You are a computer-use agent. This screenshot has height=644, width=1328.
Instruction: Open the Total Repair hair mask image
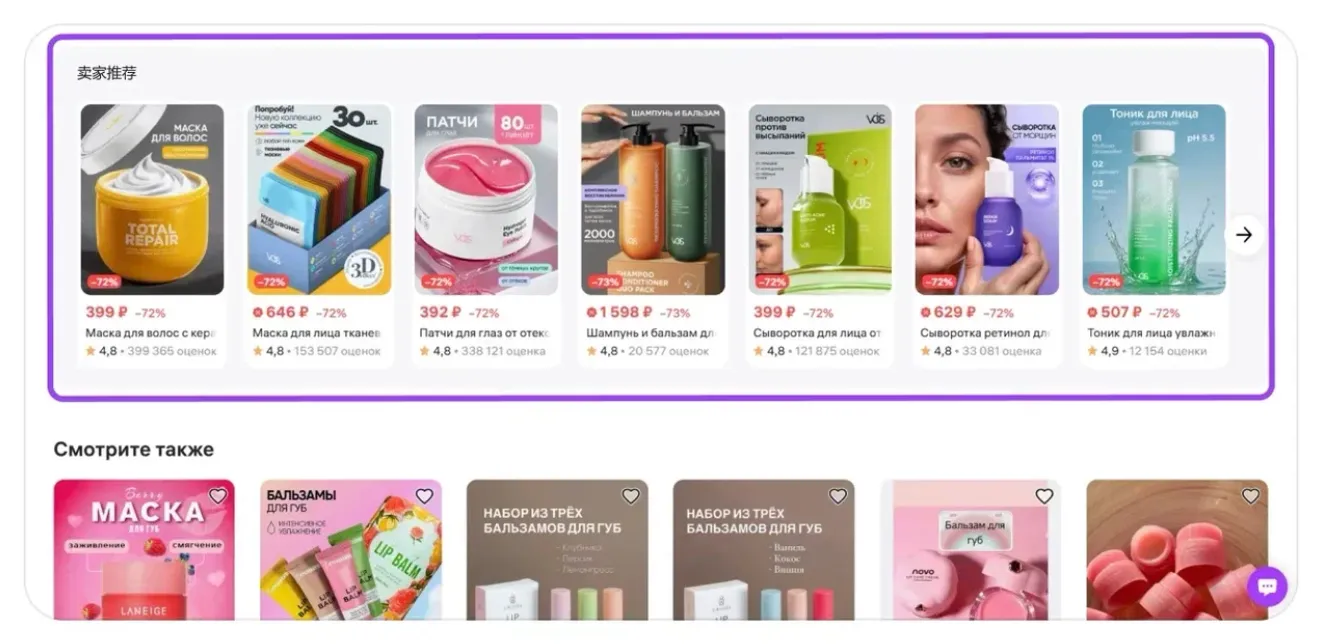coord(152,199)
